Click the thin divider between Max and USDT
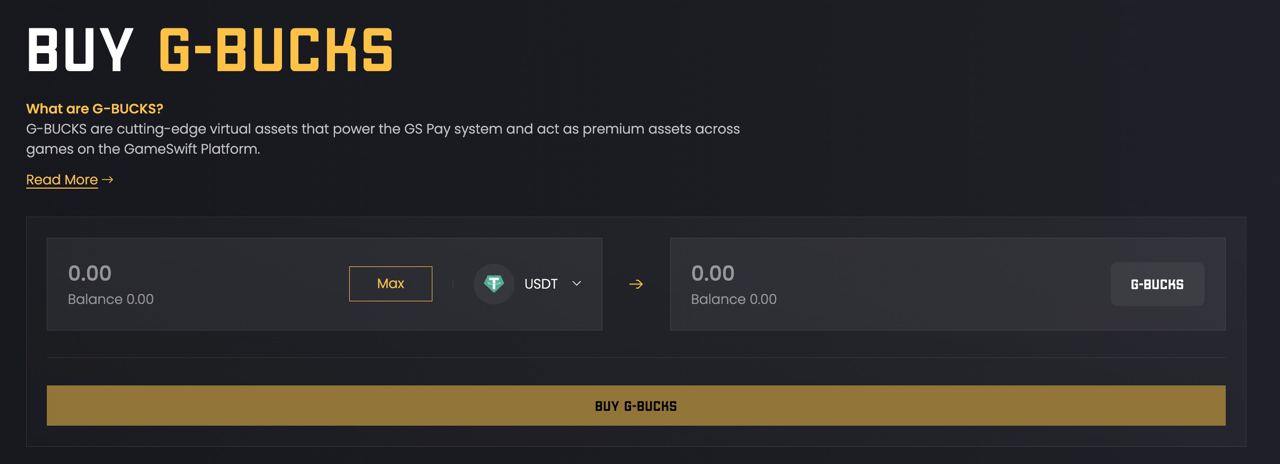This screenshot has width=1280, height=464. click(453, 284)
